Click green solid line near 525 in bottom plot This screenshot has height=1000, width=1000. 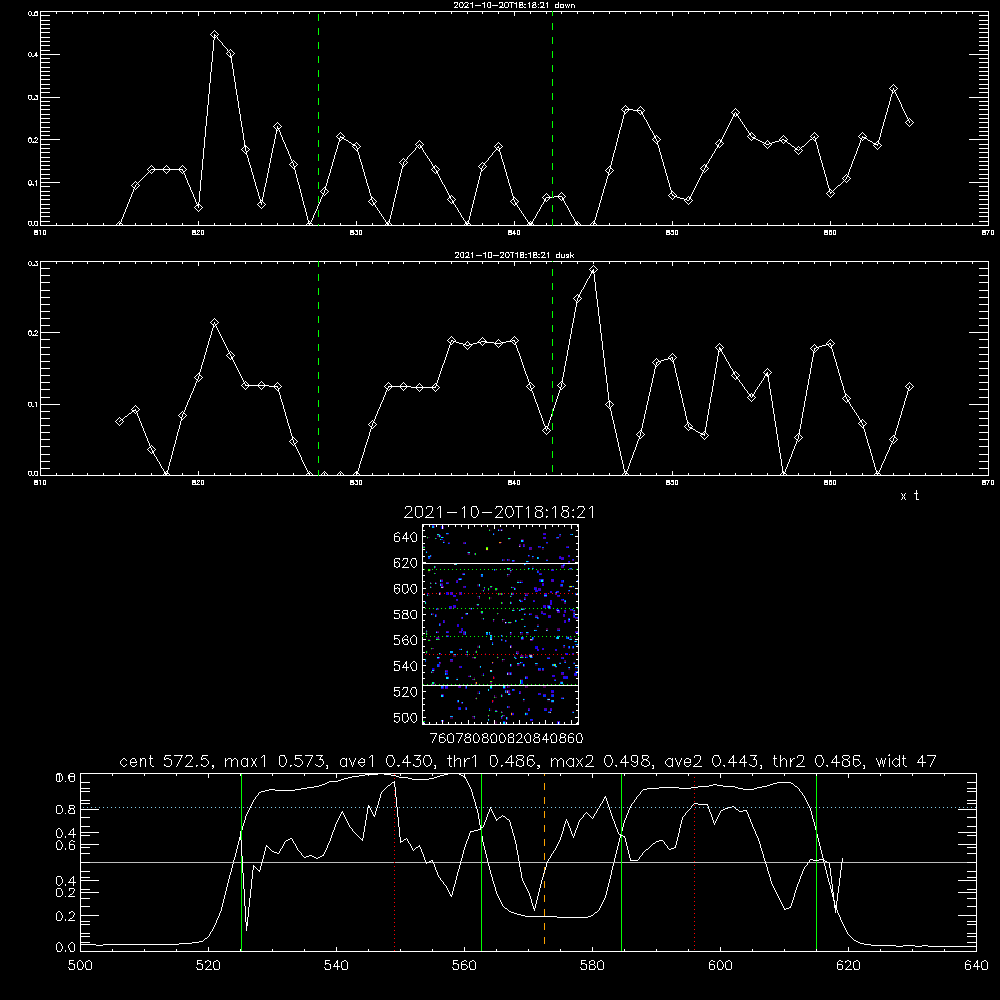click(241, 861)
